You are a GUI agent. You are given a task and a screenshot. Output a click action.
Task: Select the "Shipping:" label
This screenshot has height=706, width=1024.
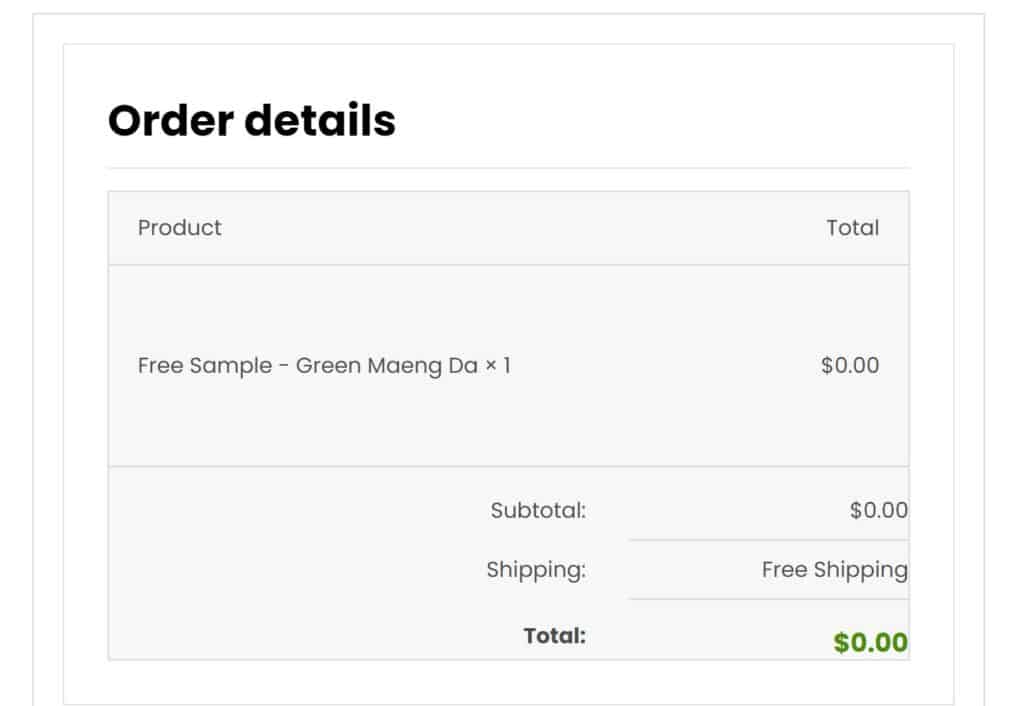[x=536, y=570]
